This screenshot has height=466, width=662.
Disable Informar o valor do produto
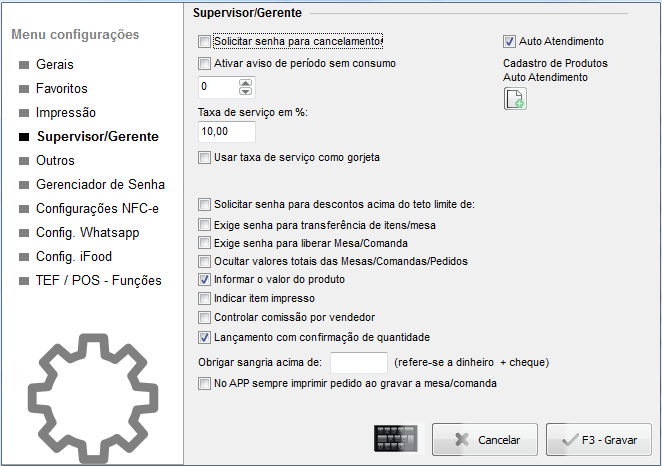(204, 279)
